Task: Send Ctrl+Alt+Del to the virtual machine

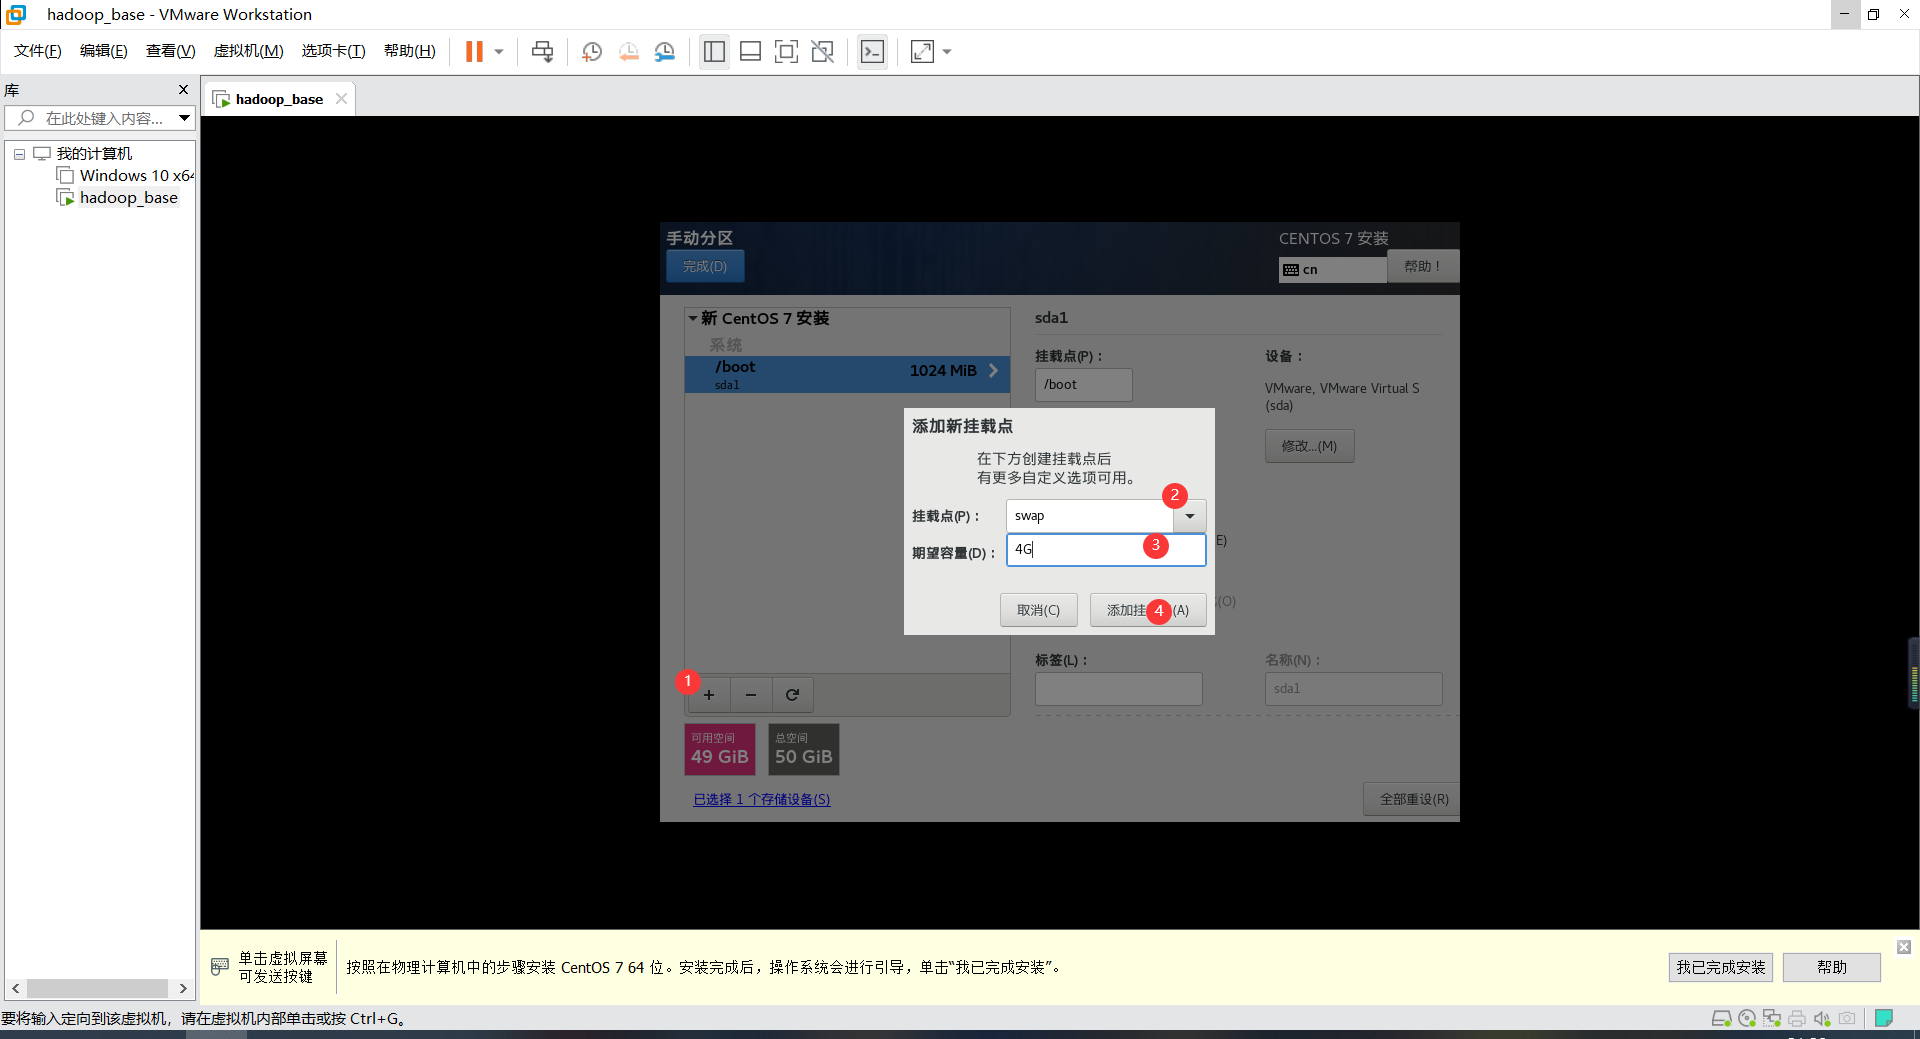Action: [x=543, y=51]
